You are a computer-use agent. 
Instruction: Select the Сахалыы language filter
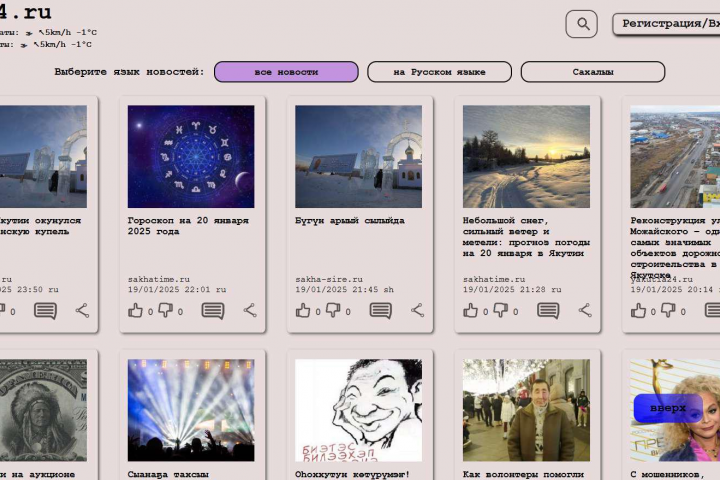pos(593,72)
